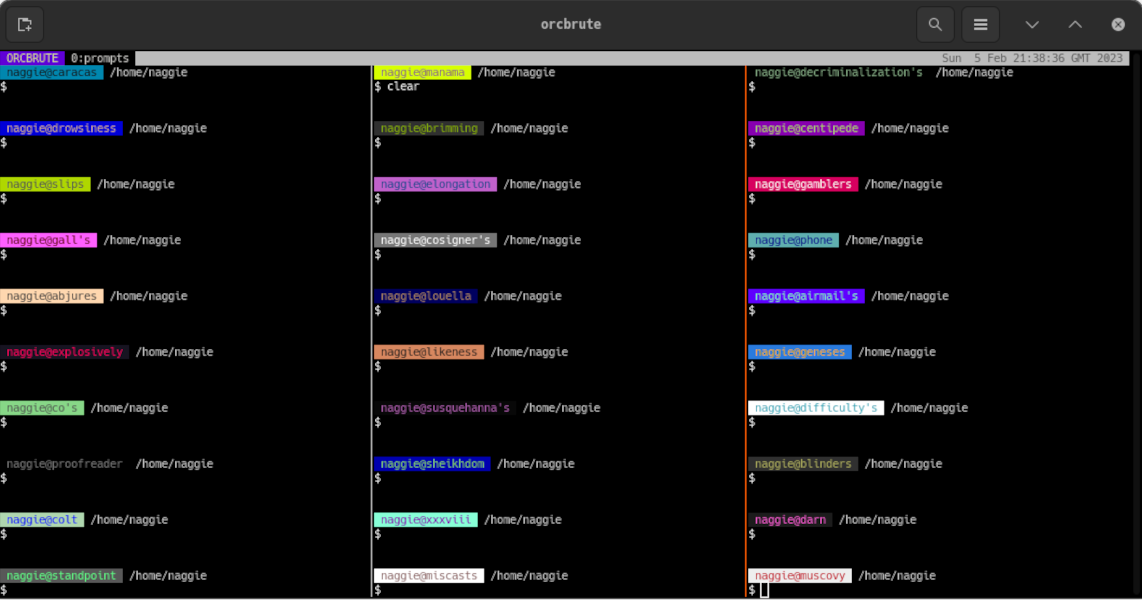Image resolution: width=1142 pixels, height=600 pixels.
Task: Click the naggie@standpoint prompt label
Action: point(61,576)
